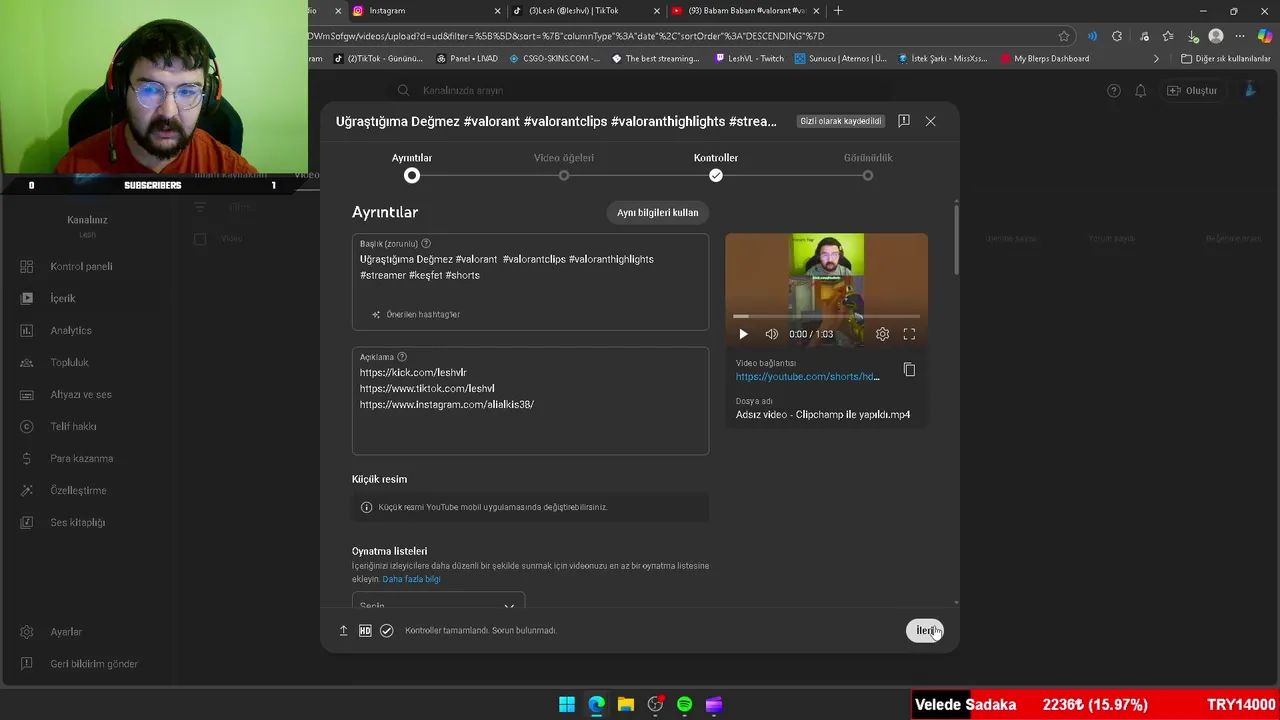1280x720 pixels.
Task: Close the upload dialog
Action: tap(930, 121)
